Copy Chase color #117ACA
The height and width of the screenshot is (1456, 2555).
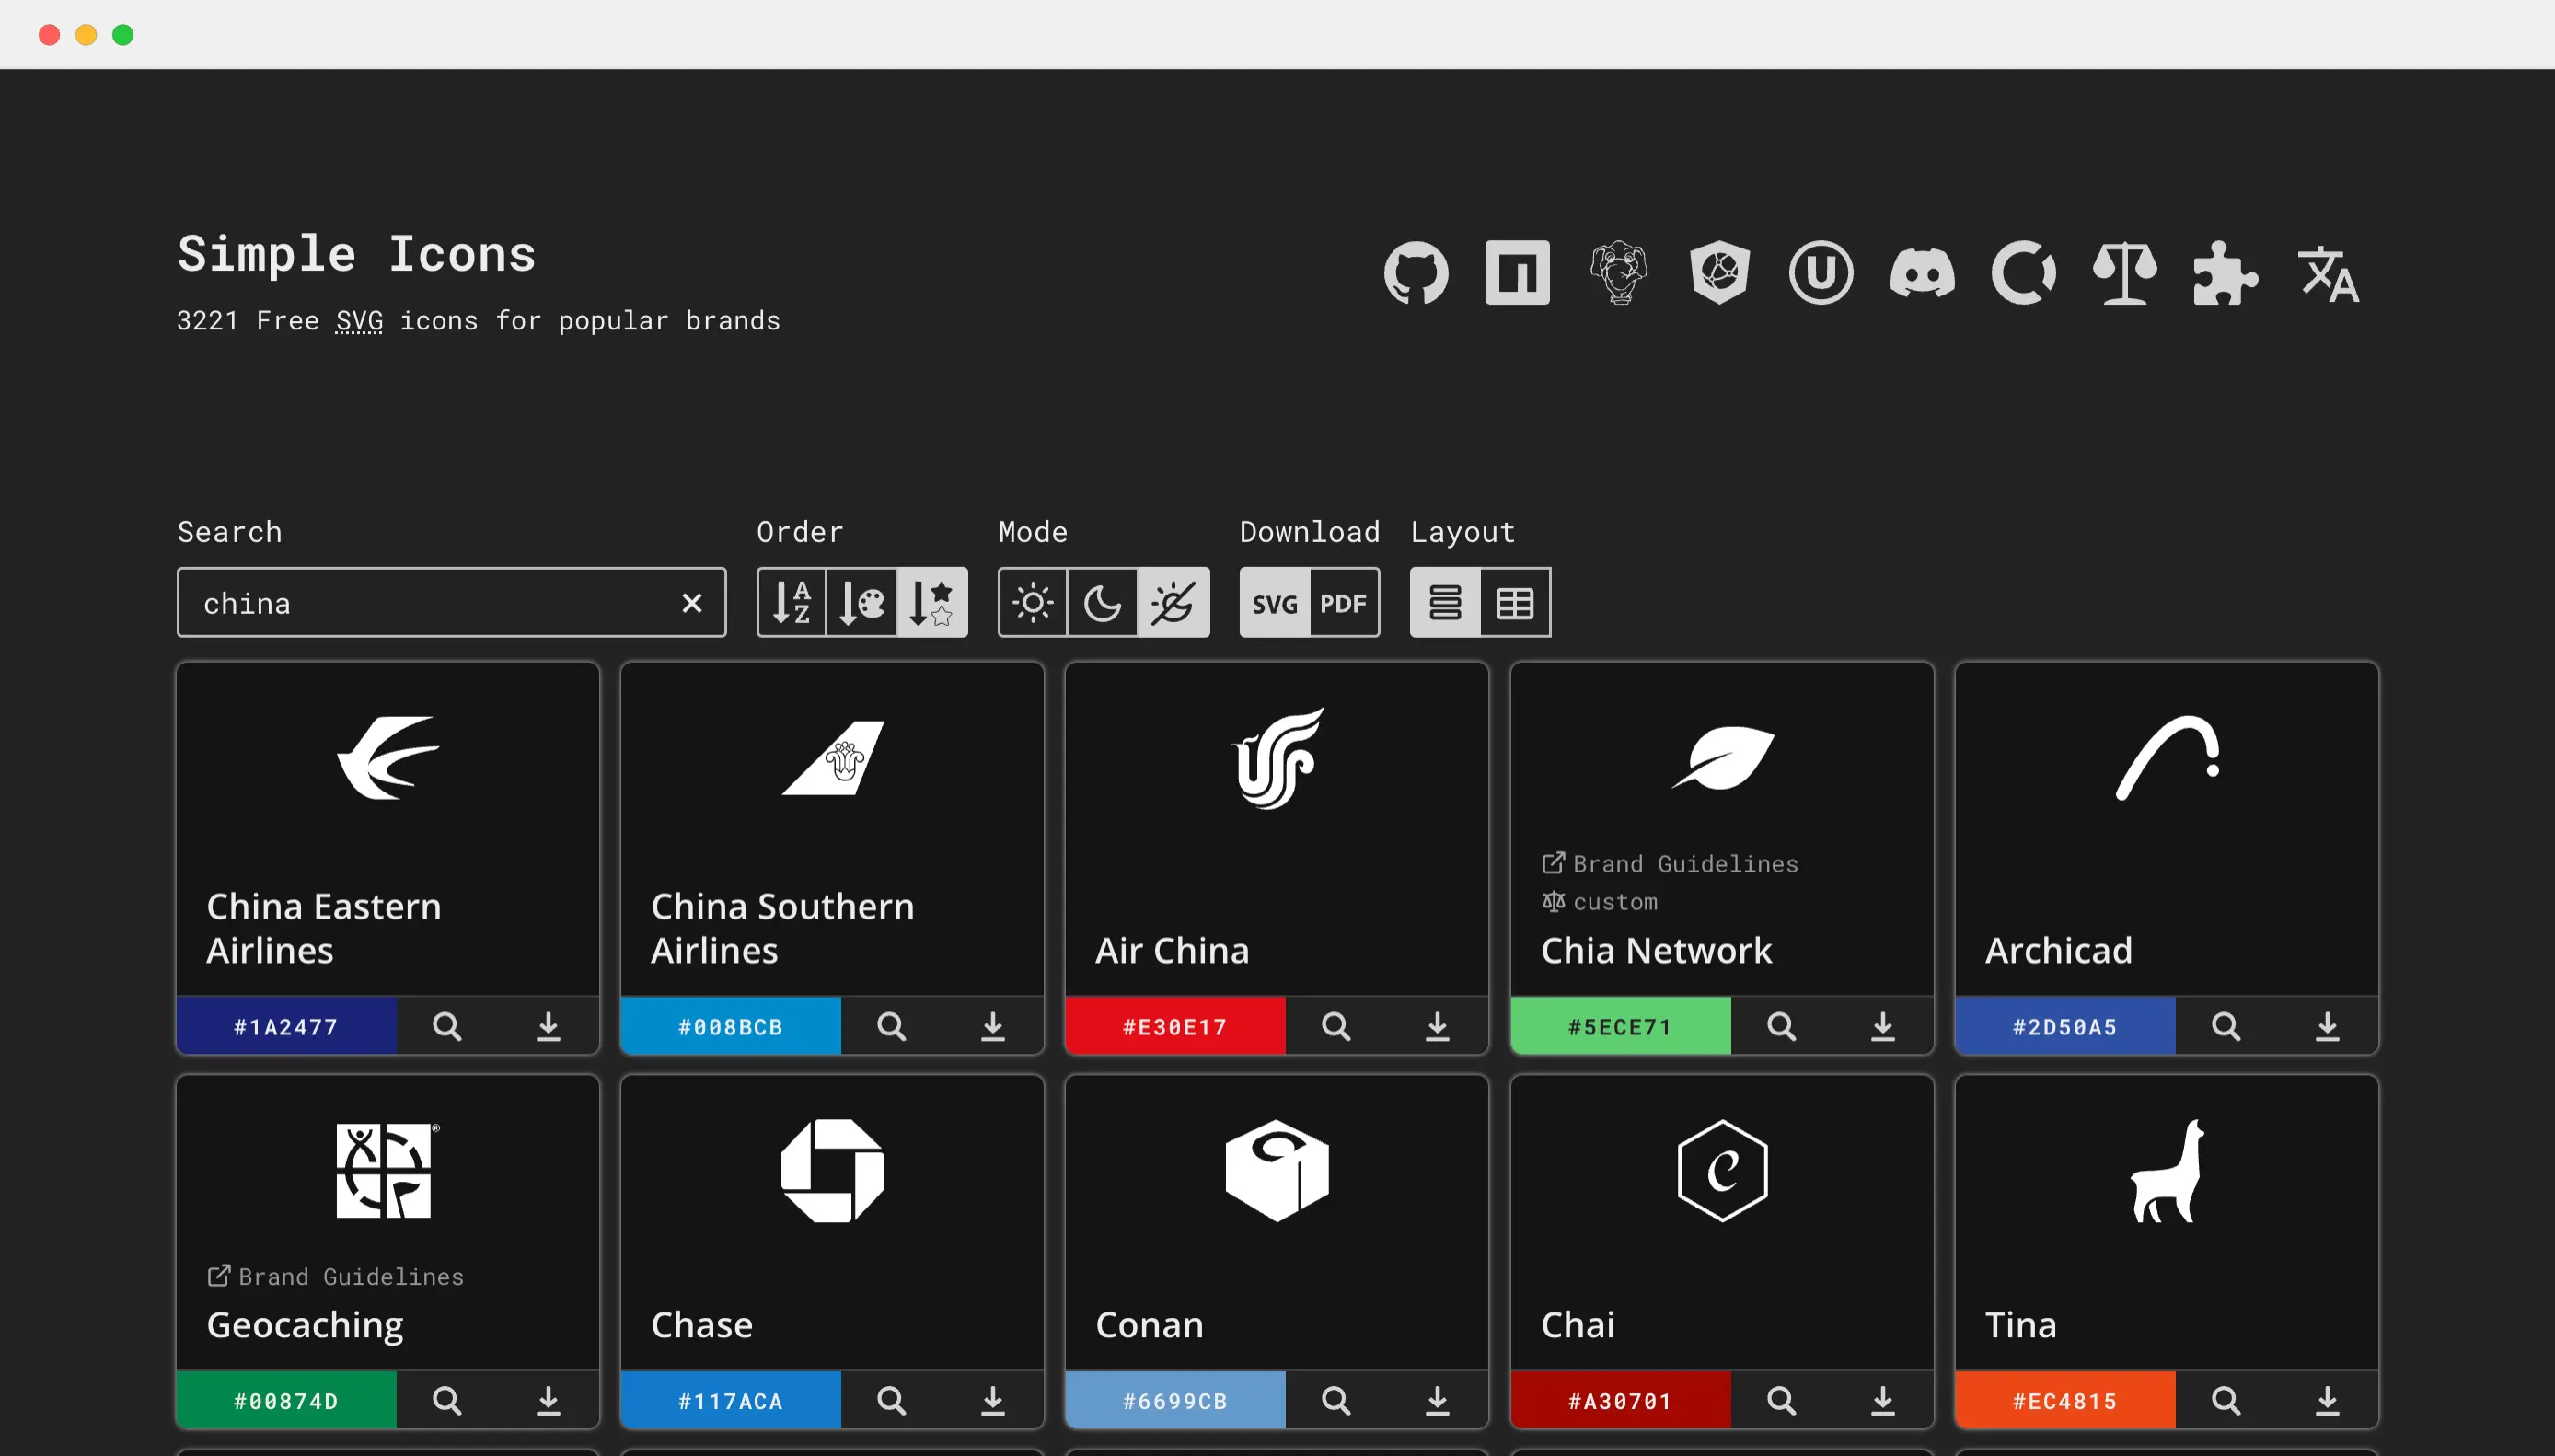click(x=731, y=1400)
